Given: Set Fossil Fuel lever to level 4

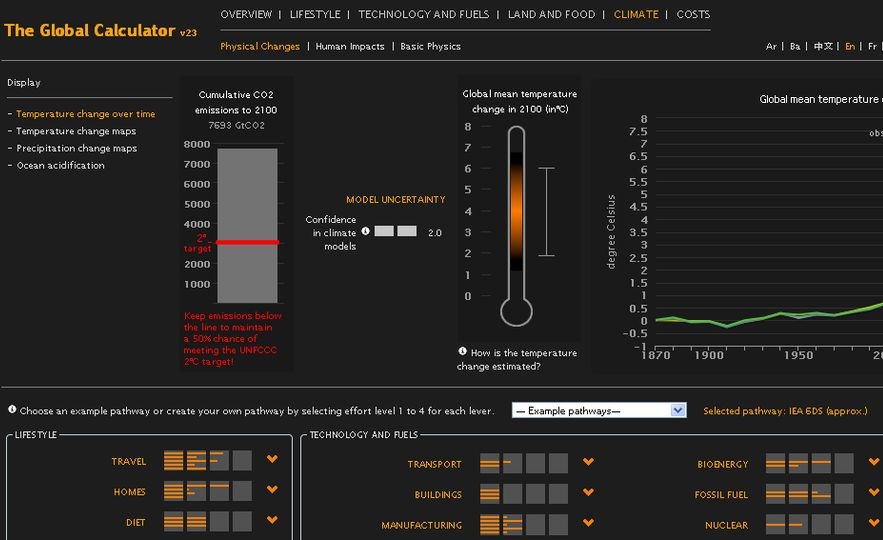Looking at the screenshot, I should (844, 494).
